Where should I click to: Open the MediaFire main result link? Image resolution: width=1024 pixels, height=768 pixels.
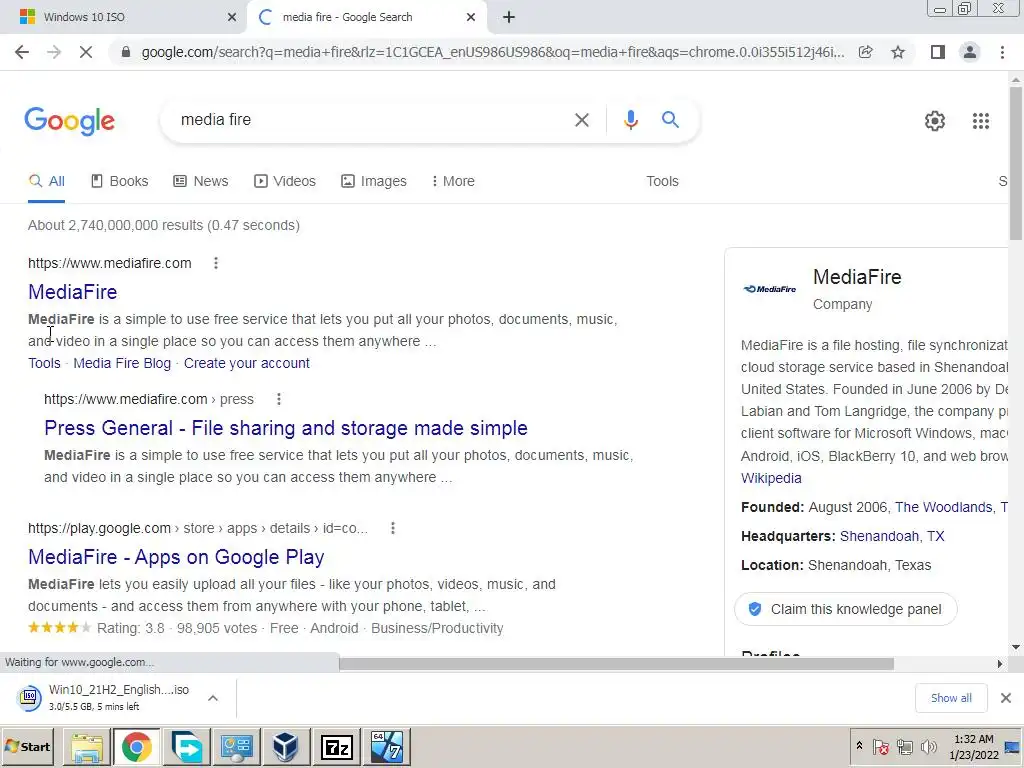pyautogui.click(x=72, y=292)
